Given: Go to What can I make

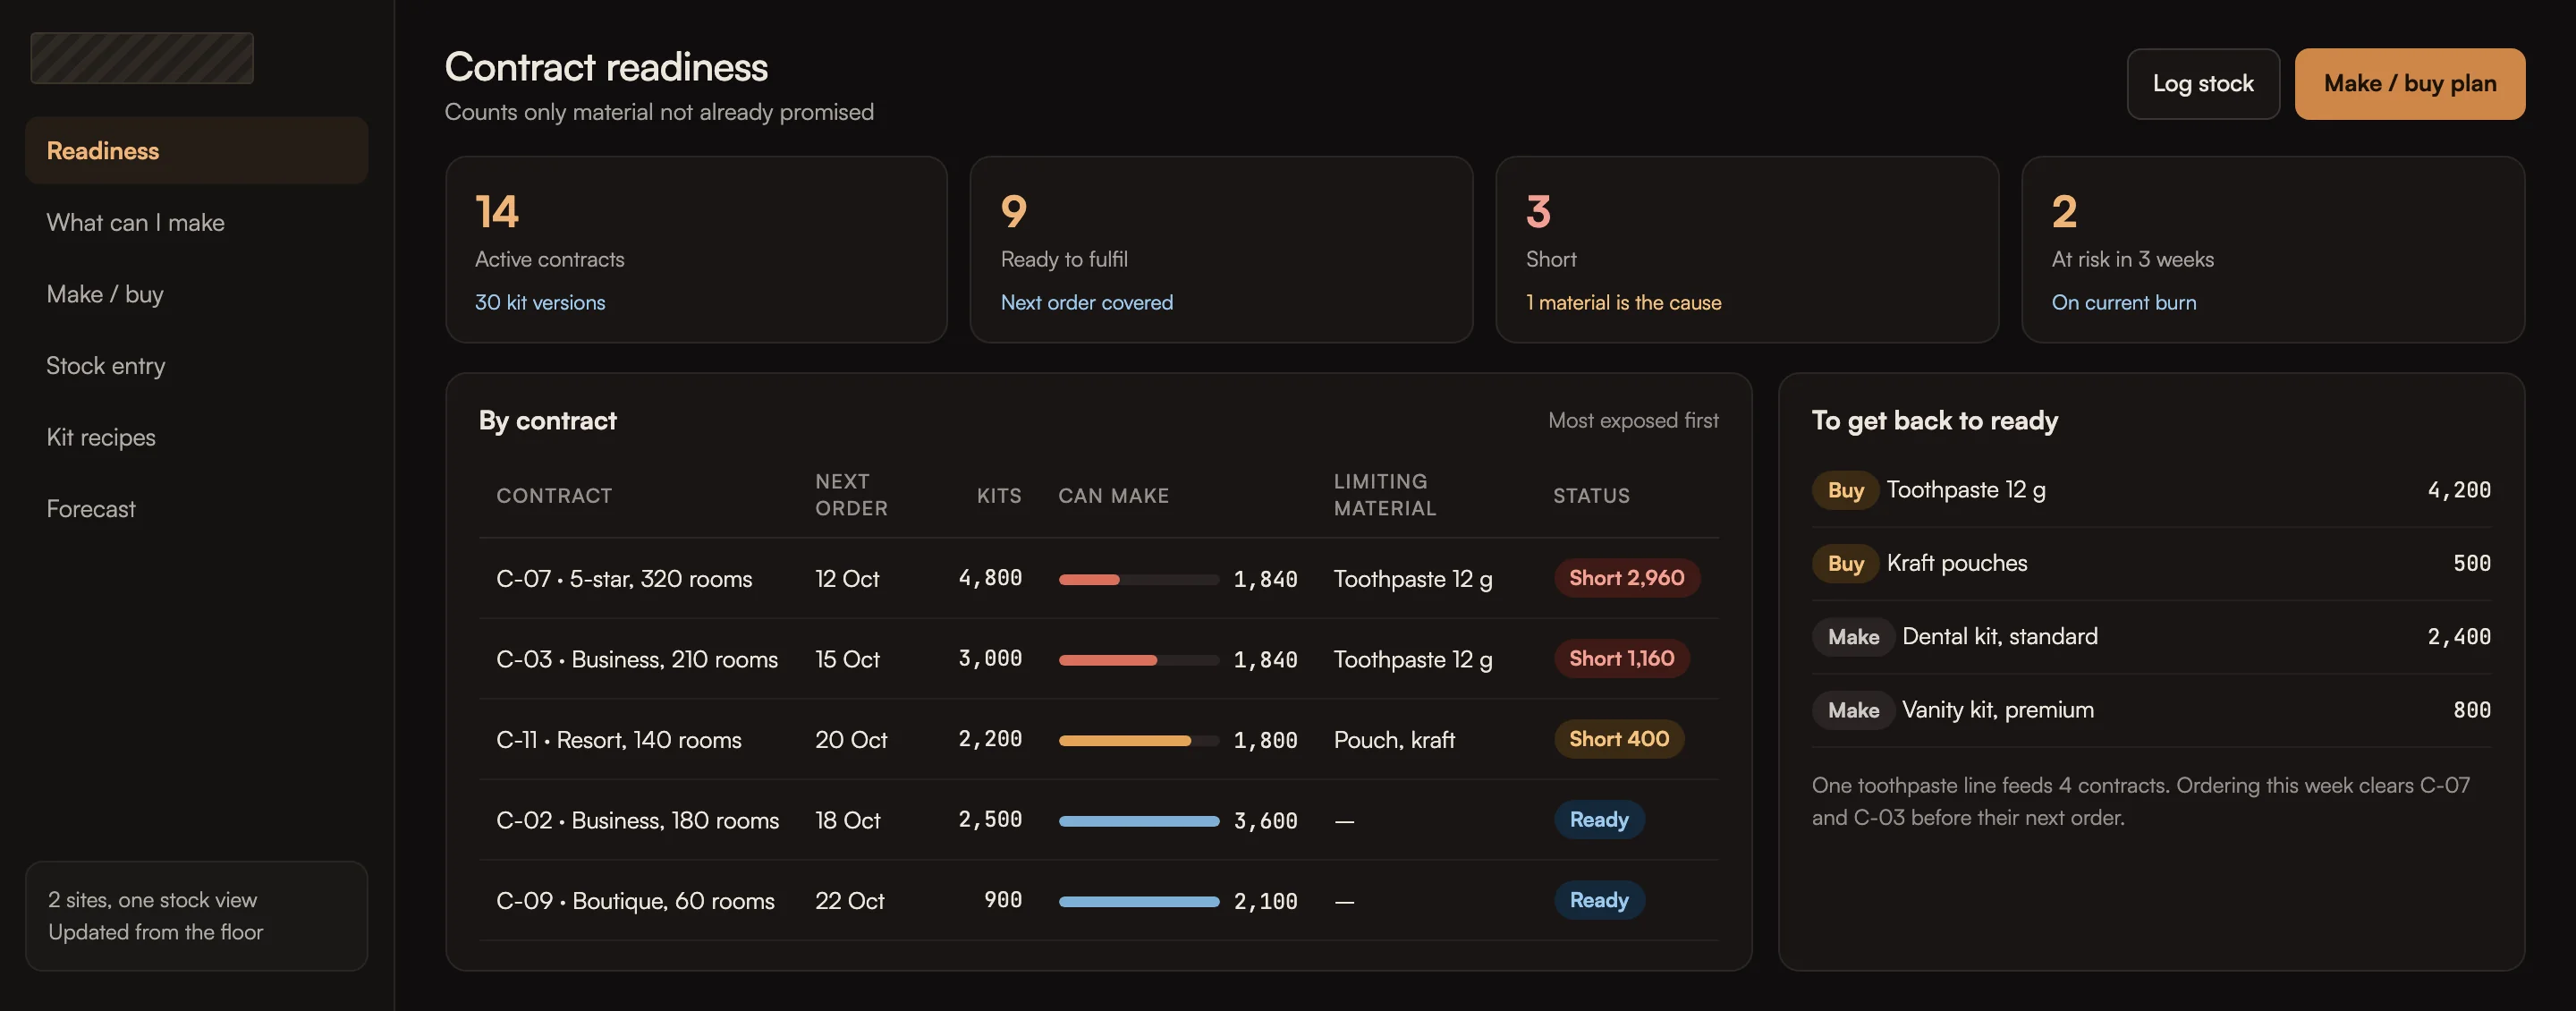Looking at the screenshot, I should point(196,222).
